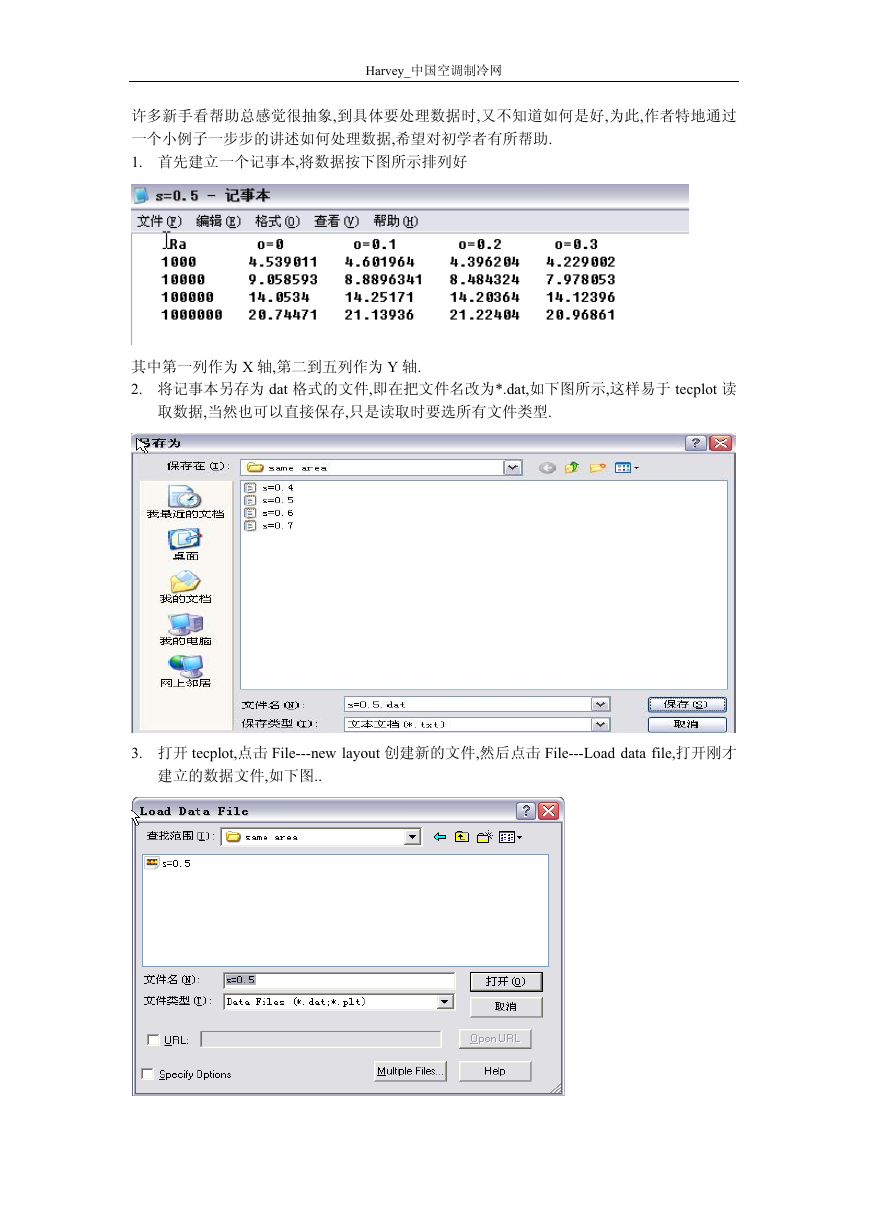Screen dimensions: 869x1228
Task: Click the help icon in Load Data File title bar
Action: coord(526,811)
